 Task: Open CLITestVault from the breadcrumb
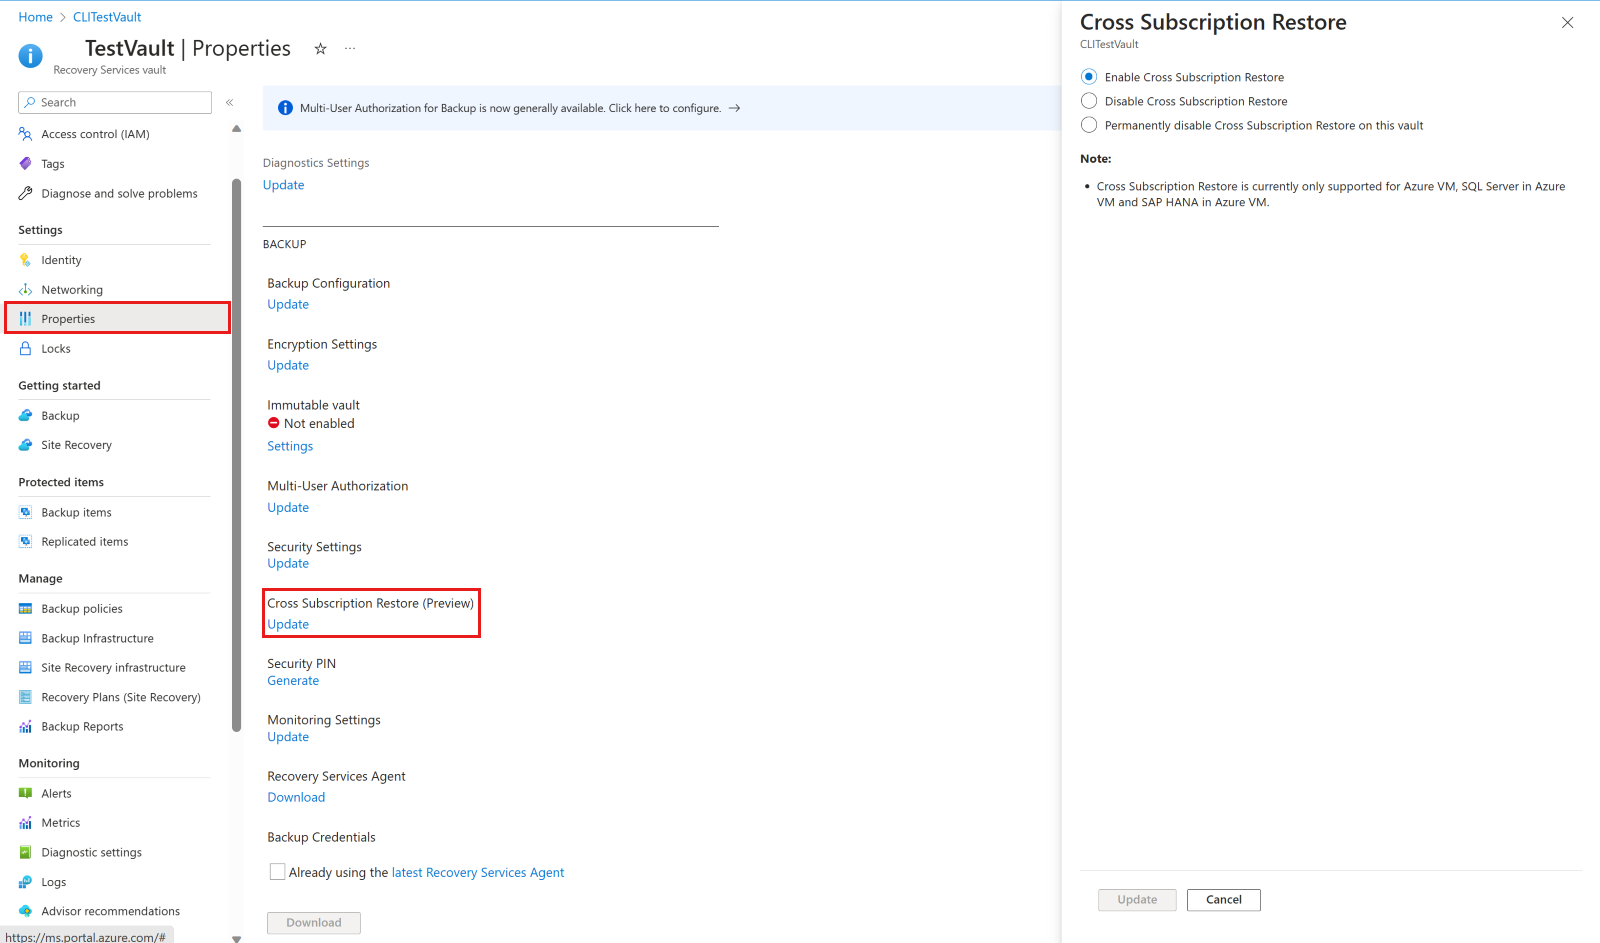click(106, 16)
